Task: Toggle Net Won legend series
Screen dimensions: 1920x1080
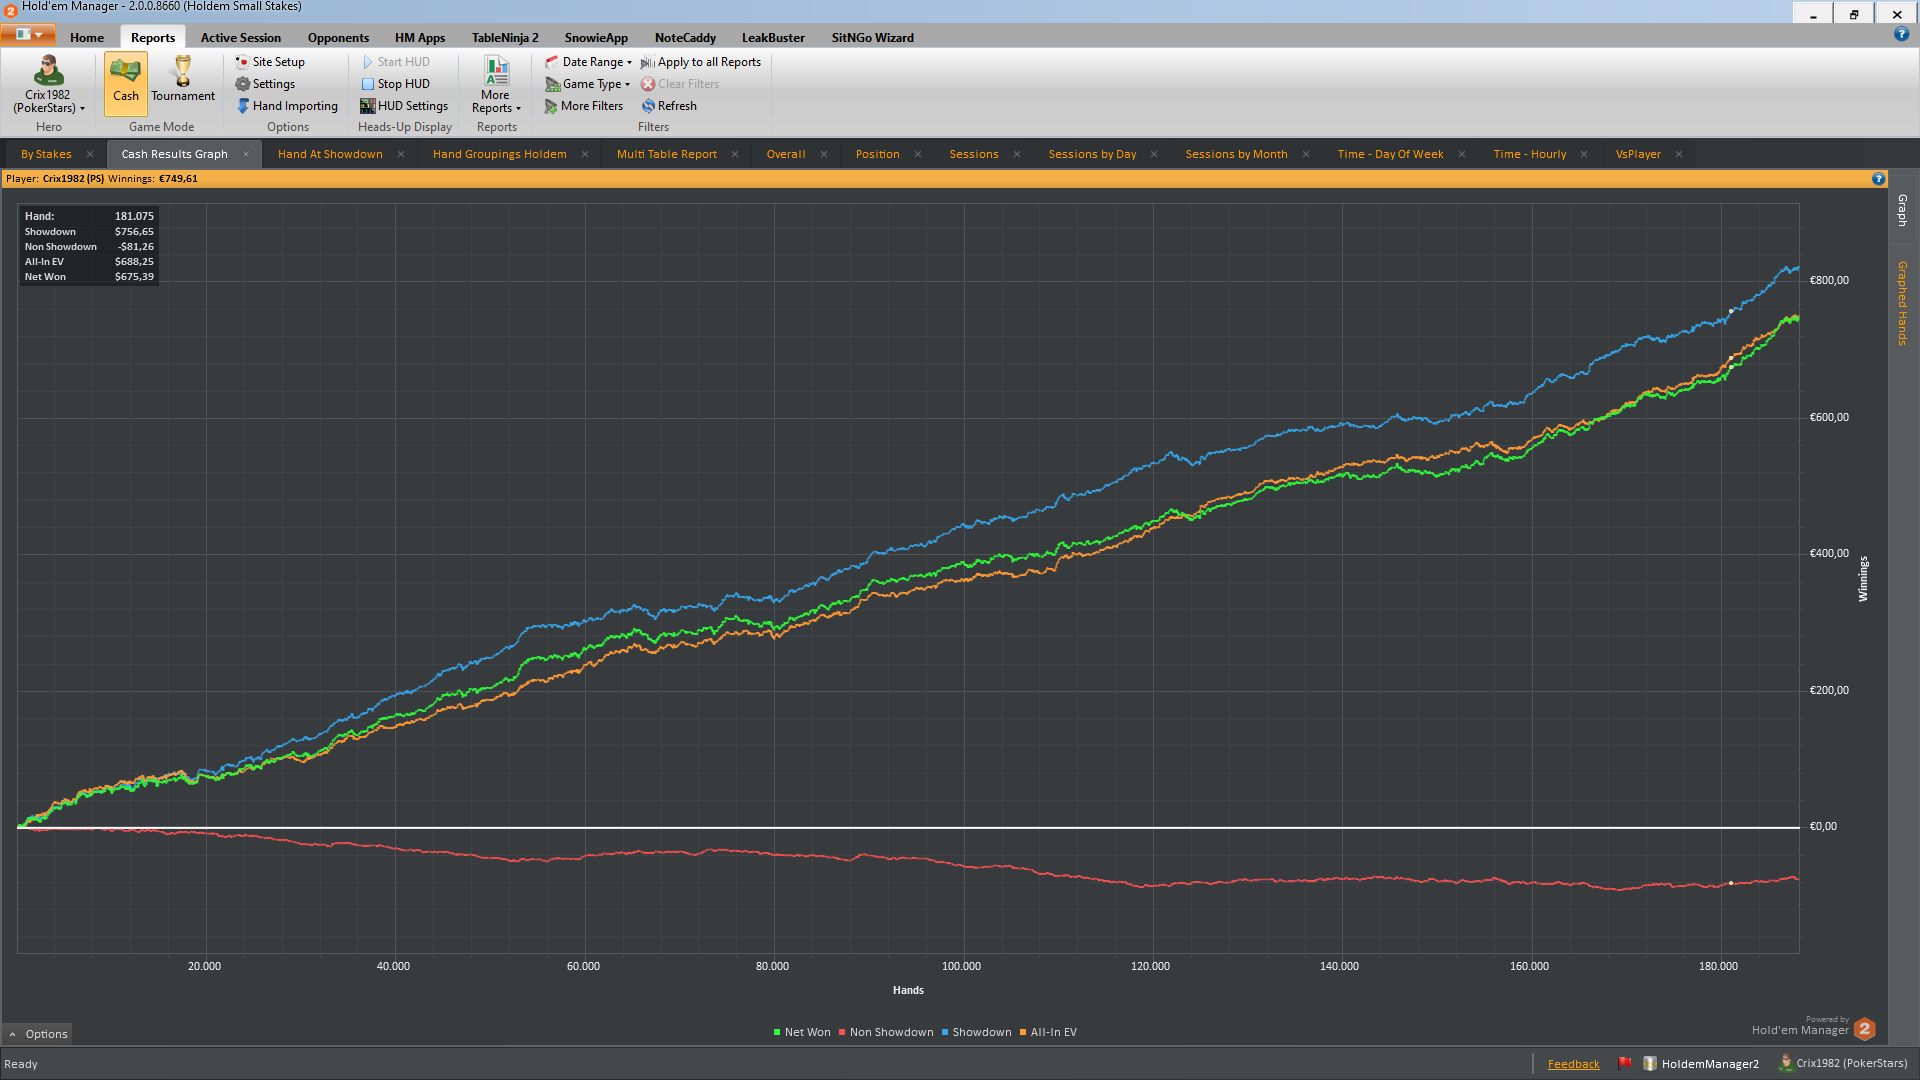Action: tap(802, 1032)
